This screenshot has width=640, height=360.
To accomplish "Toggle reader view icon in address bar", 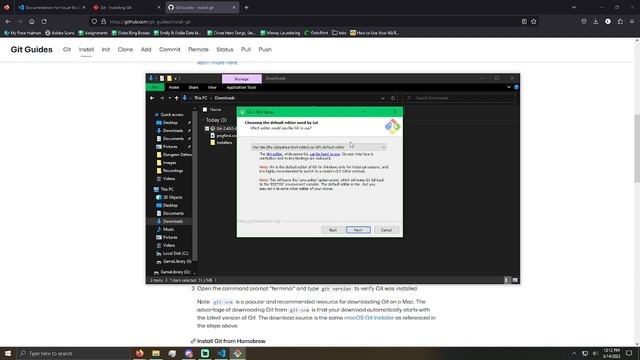I will pos(524,21).
